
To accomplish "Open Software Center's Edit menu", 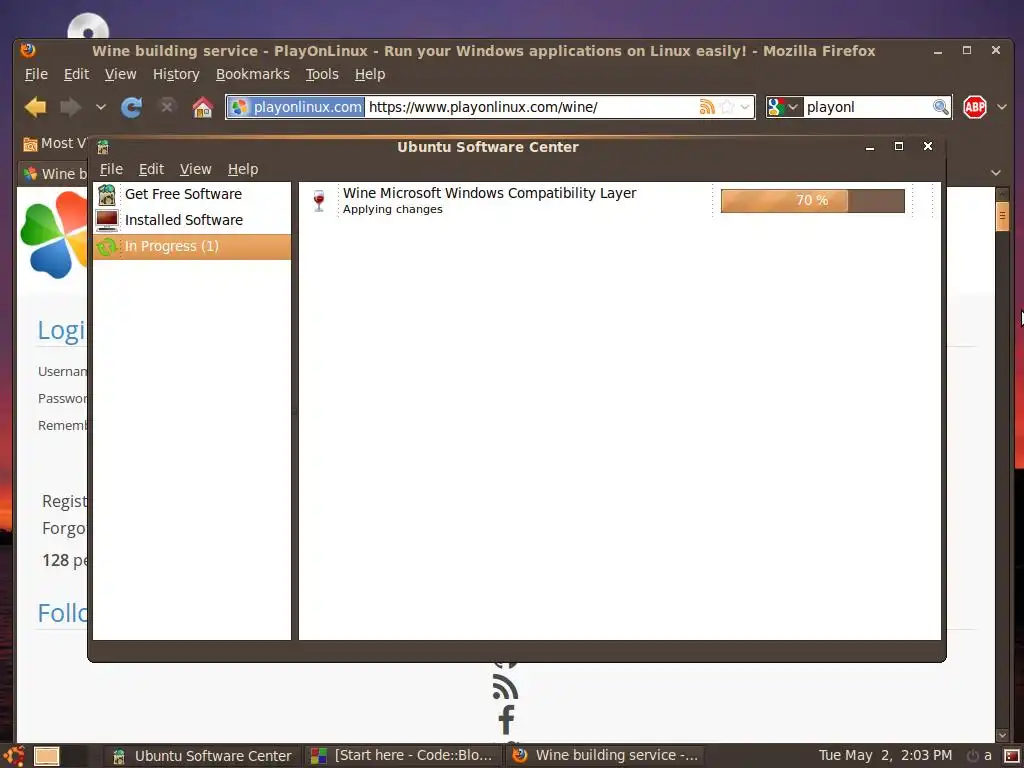I will pos(152,169).
